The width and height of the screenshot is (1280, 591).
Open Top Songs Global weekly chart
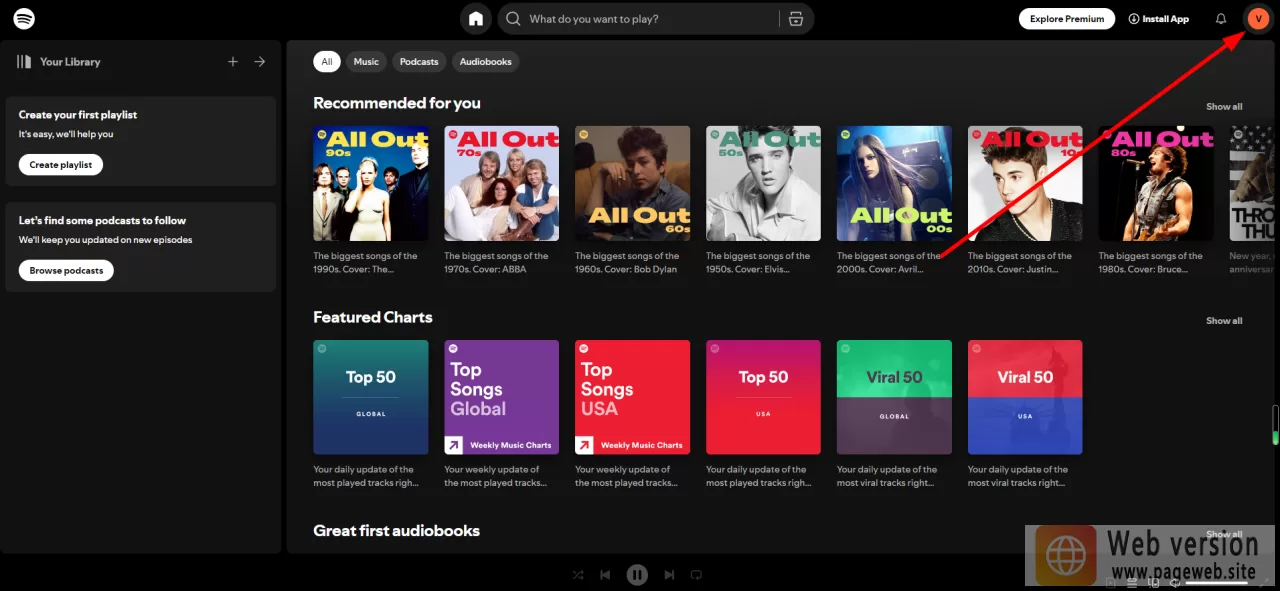(x=502, y=398)
